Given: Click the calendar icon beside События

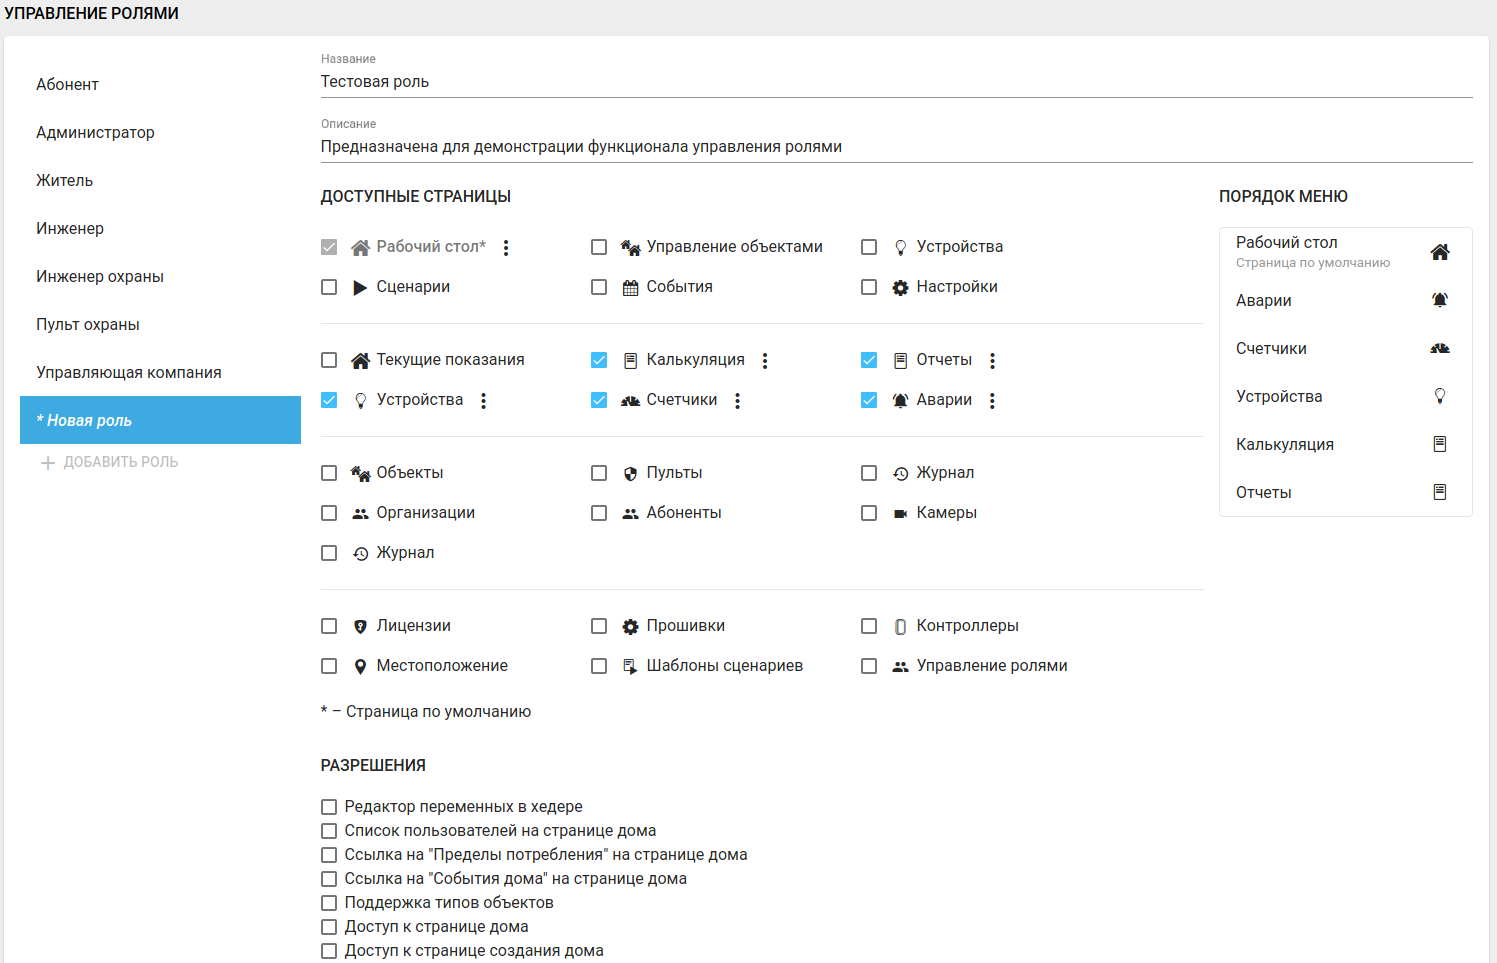Looking at the screenshot, I should [630, 288].
